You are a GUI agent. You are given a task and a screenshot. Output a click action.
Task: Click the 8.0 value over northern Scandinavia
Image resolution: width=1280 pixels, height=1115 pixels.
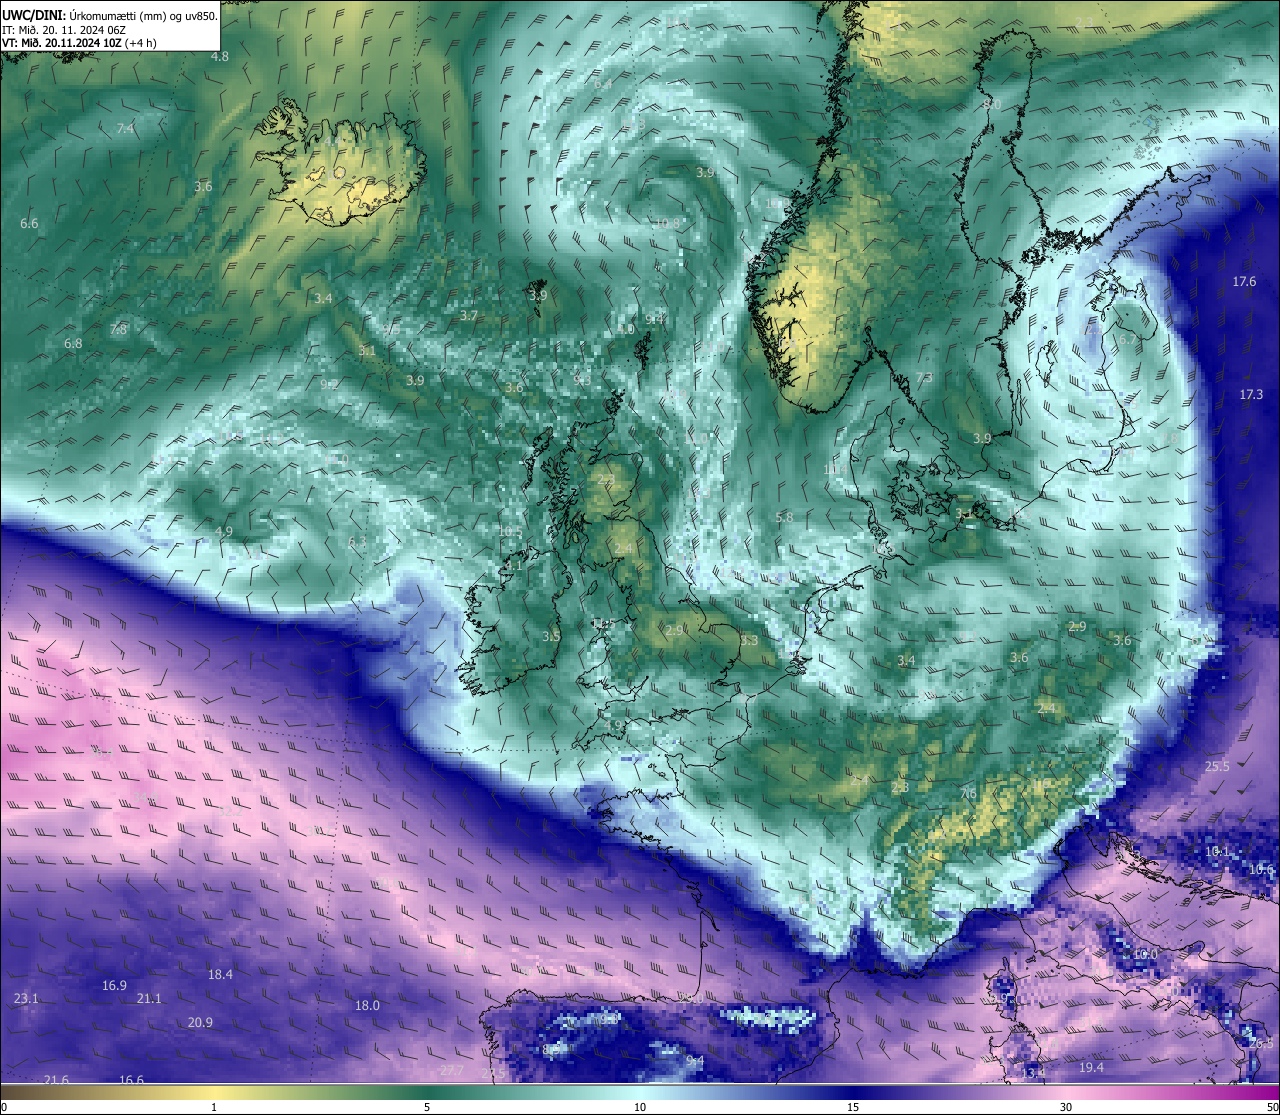991,103
